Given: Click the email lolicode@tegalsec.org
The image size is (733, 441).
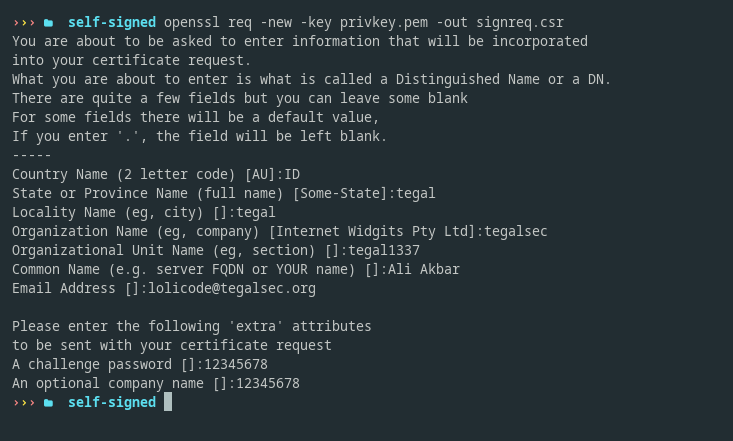Looking at the screenshot, I should 232,289.
